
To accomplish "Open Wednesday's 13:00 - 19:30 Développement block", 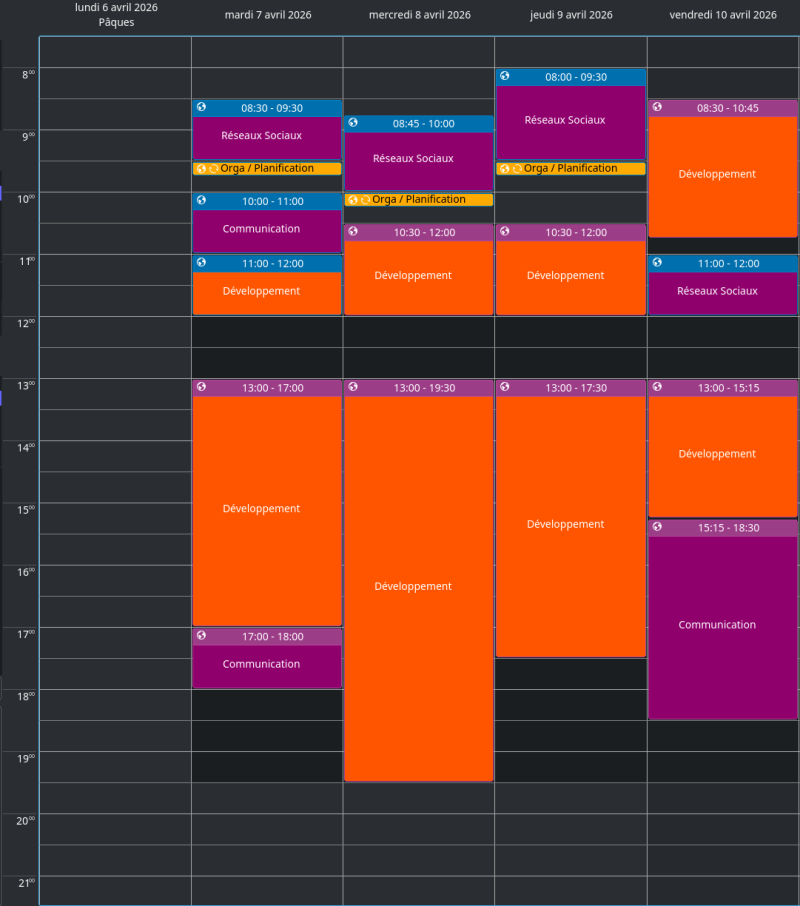I will [x=419, y=581].
